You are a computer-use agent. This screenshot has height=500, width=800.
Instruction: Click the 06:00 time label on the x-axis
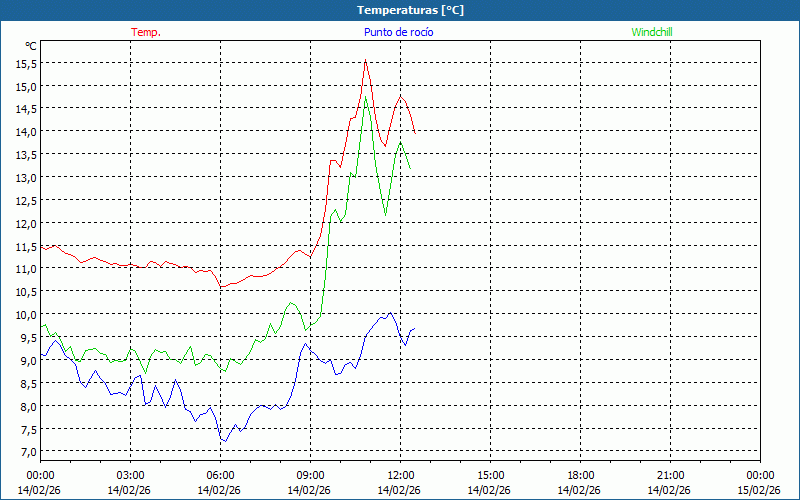tap(220, 475)
